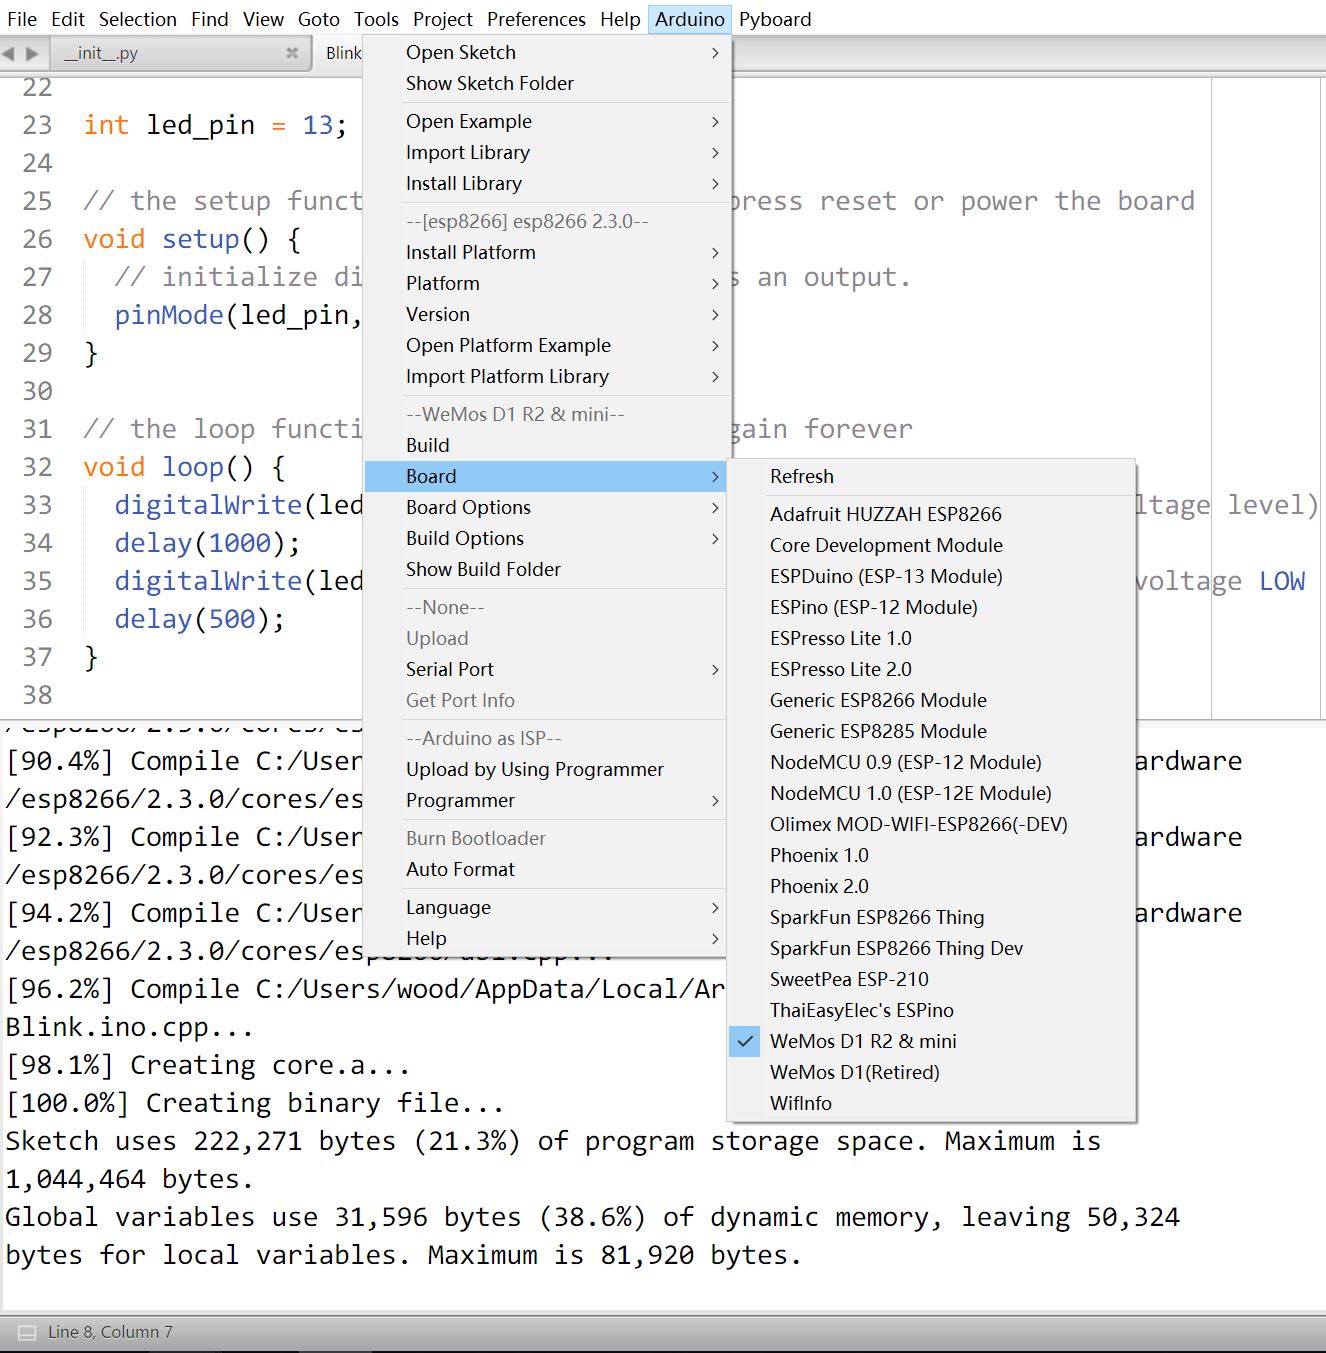Expand the Platform submenu
This screenshot has height=1353, width=1326.
[547, 283]
